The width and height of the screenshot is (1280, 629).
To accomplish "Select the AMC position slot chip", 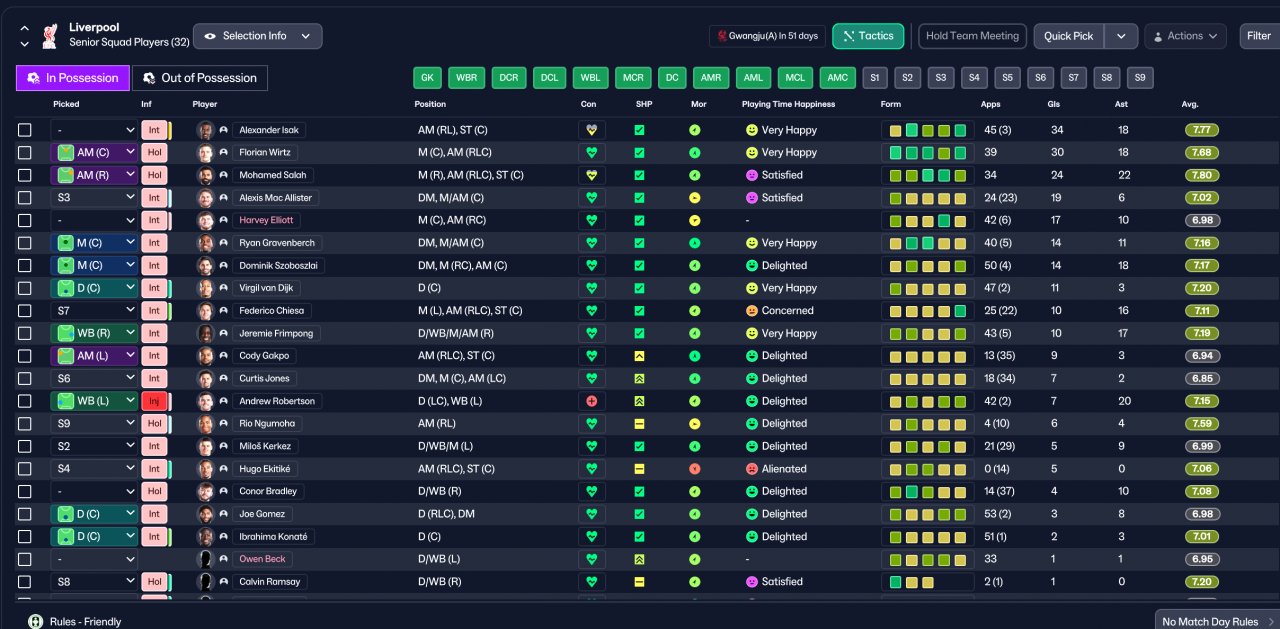I will click(x=837, y=78).
